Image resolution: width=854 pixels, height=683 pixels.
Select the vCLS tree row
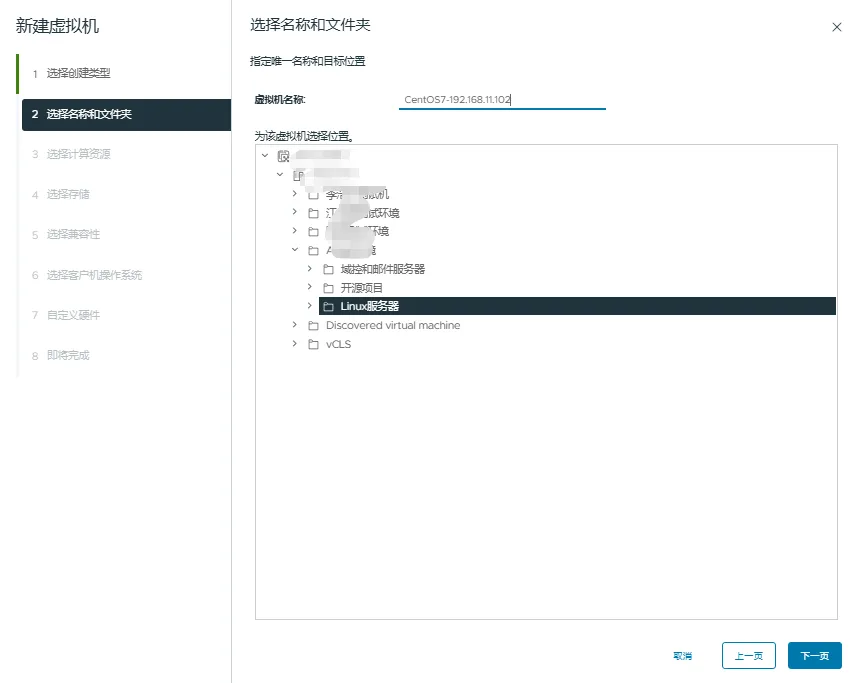(338, 344)
